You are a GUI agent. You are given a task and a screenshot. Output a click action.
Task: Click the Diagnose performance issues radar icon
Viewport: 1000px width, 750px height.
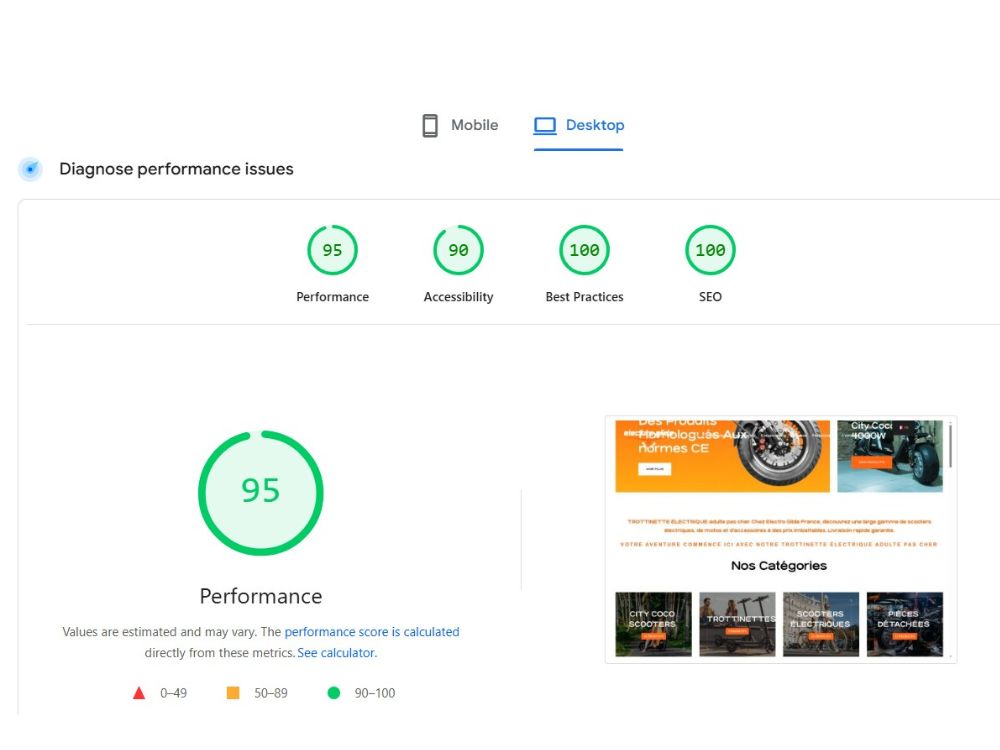[x=30, y=169]
